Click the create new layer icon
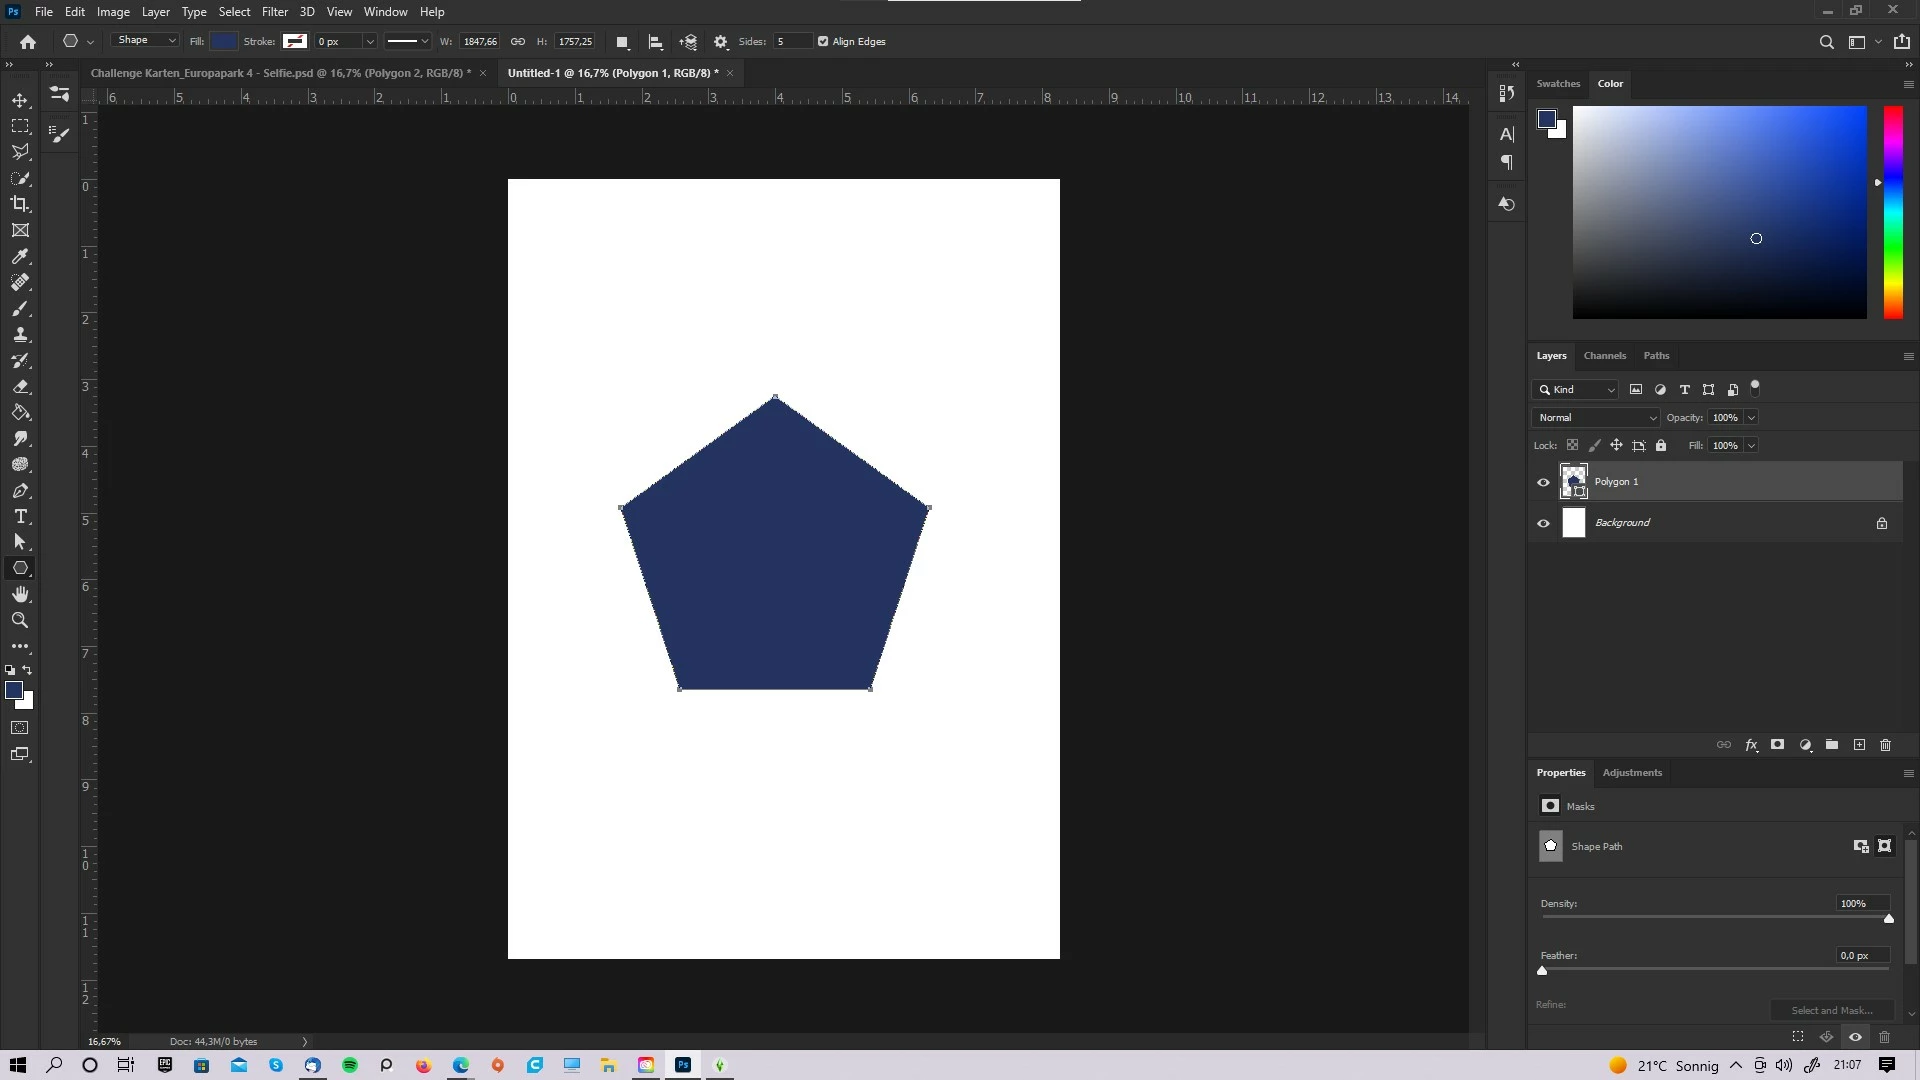 pos(1859,745)
